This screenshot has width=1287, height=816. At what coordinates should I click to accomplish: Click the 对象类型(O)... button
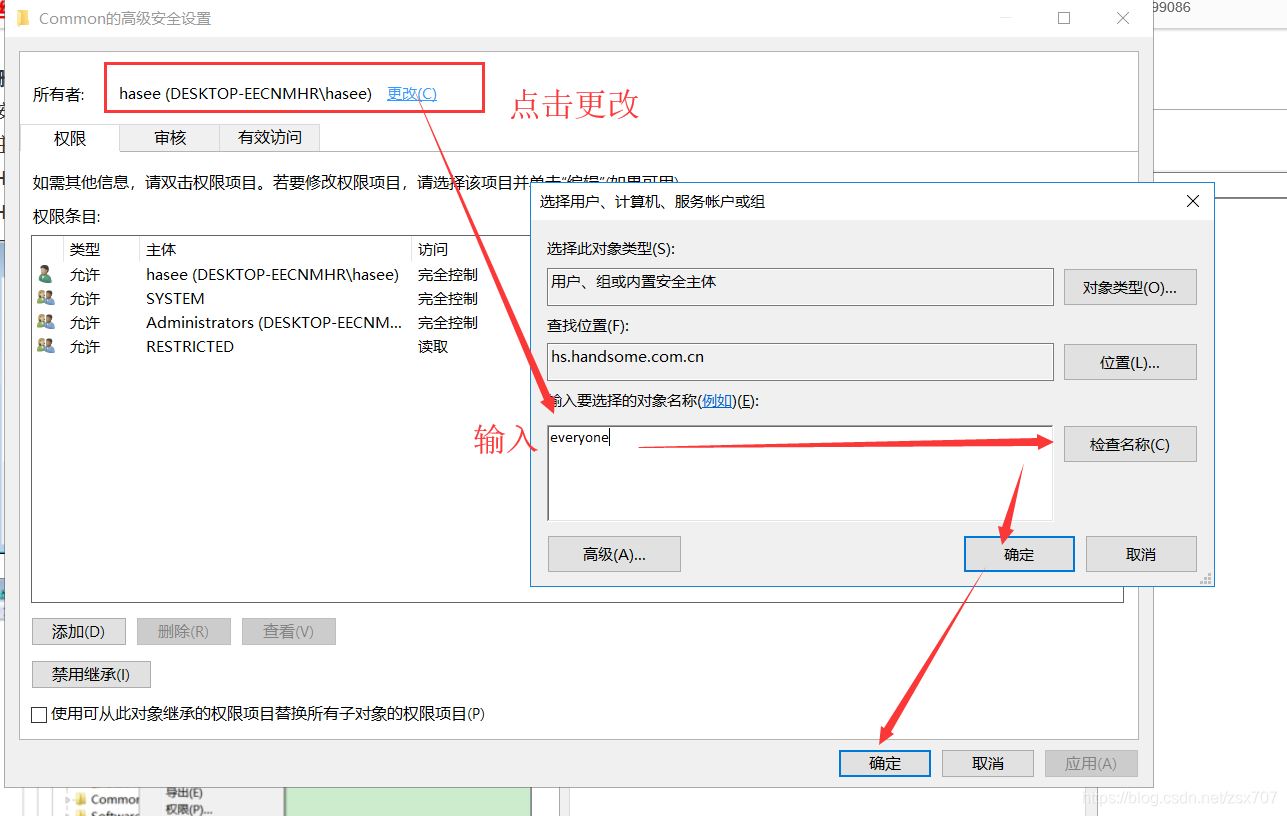pyautogui.click(x=1130, y=288)
